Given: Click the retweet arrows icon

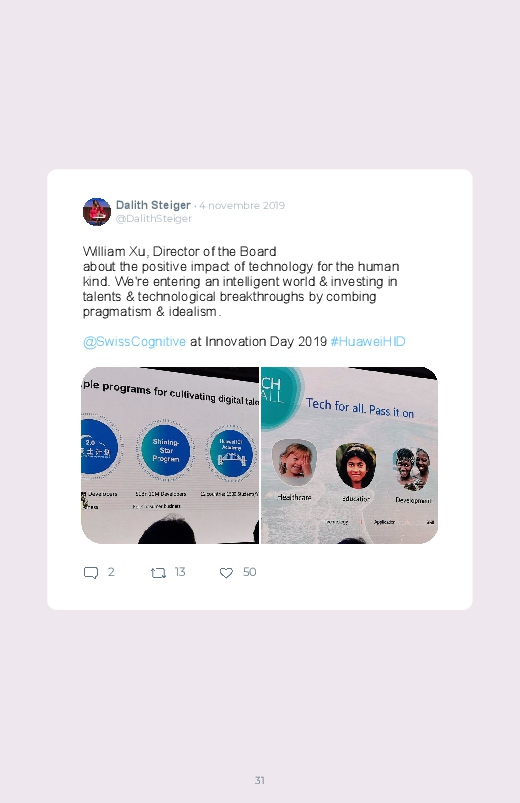Looking at the screenshot, I should click(158, 573).
